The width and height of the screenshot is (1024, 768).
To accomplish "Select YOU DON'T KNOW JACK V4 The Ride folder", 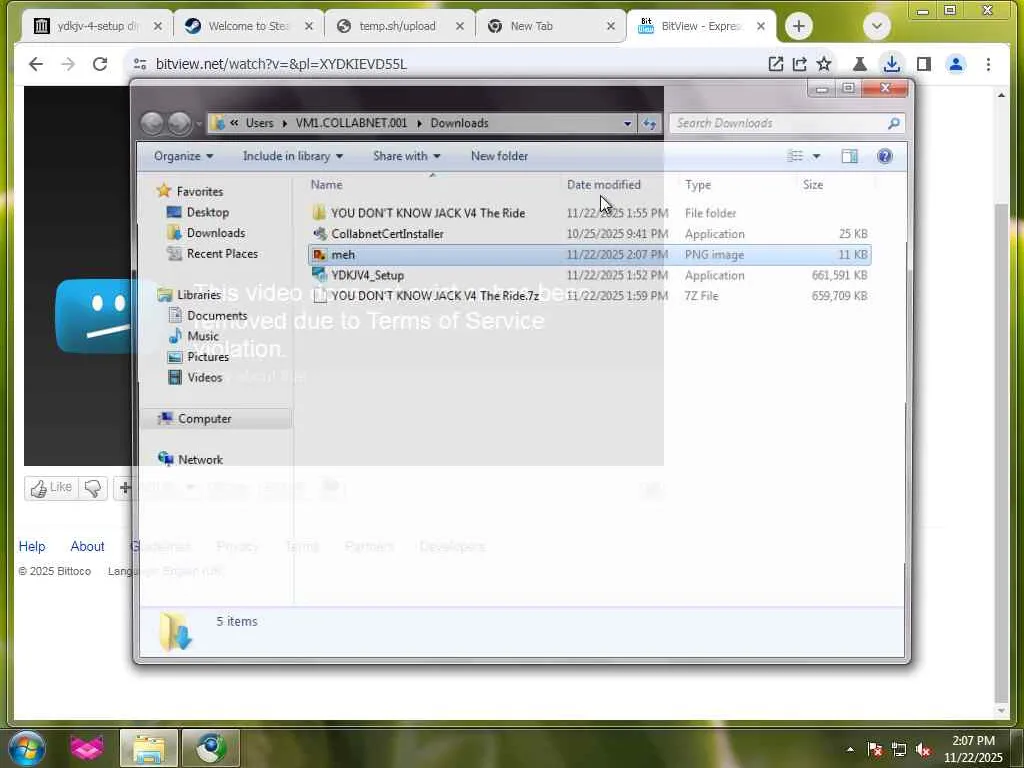I will (x=589, y=213).
